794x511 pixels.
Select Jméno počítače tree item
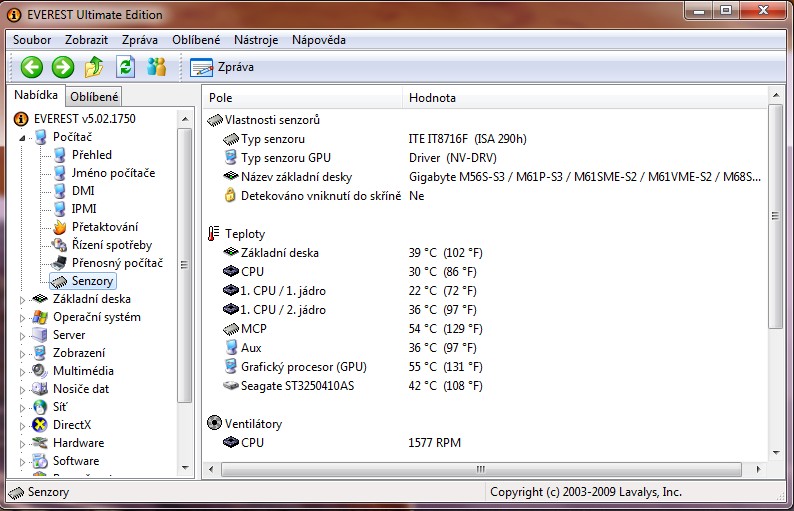(113, 173)
